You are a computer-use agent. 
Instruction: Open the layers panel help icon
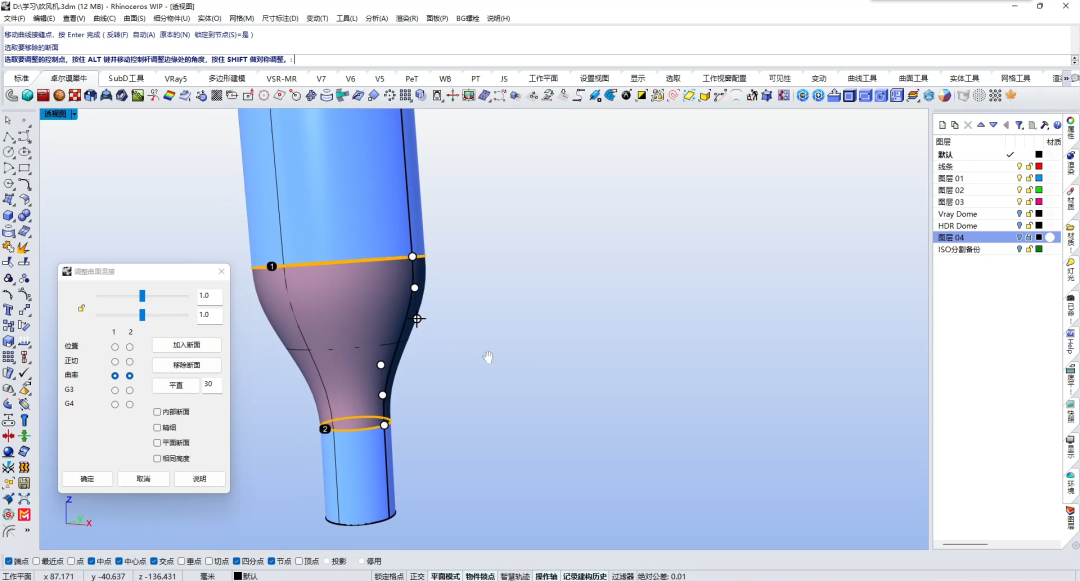coord(1057,125)
